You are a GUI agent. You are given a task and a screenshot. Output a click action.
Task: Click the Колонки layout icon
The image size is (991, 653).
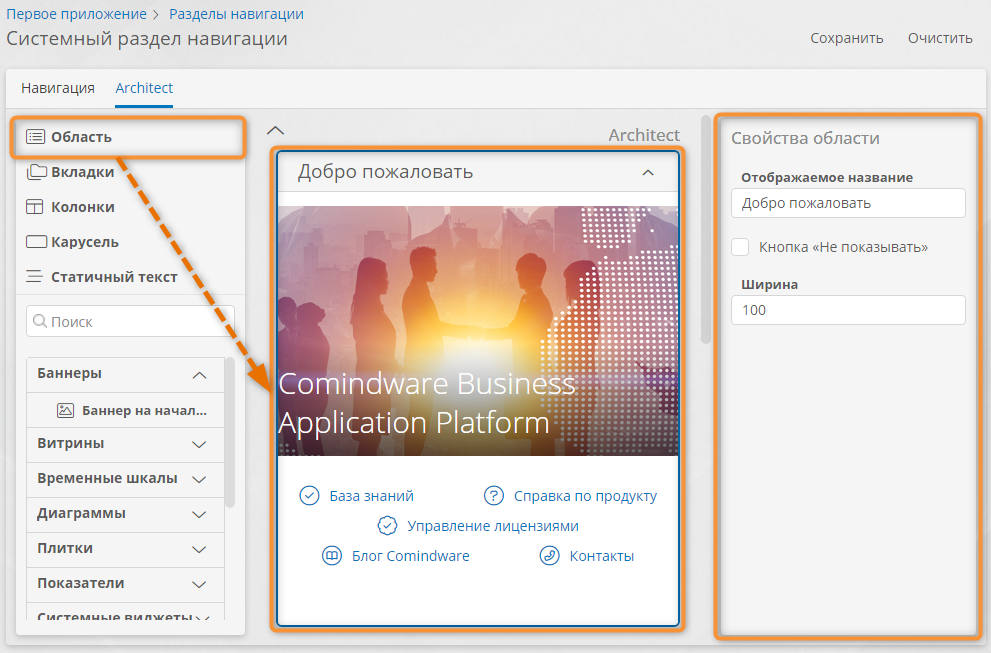(36, 207)
